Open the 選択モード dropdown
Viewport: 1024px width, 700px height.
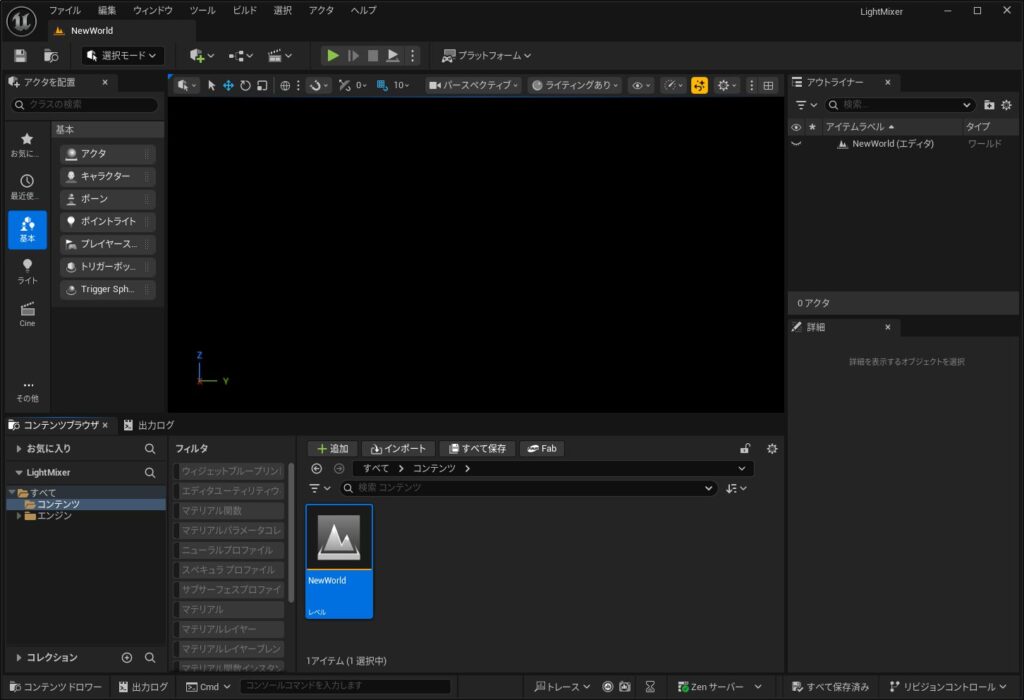(x=123, y=56)
